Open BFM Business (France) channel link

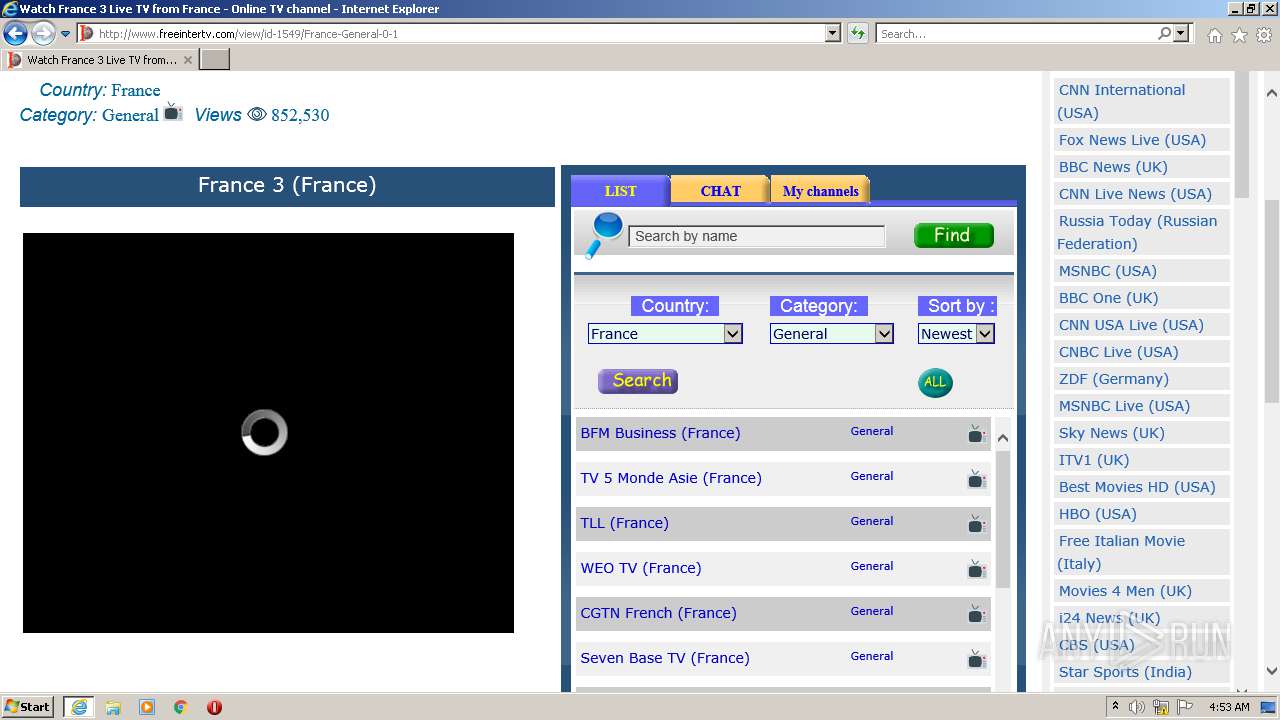pos(660,433)
